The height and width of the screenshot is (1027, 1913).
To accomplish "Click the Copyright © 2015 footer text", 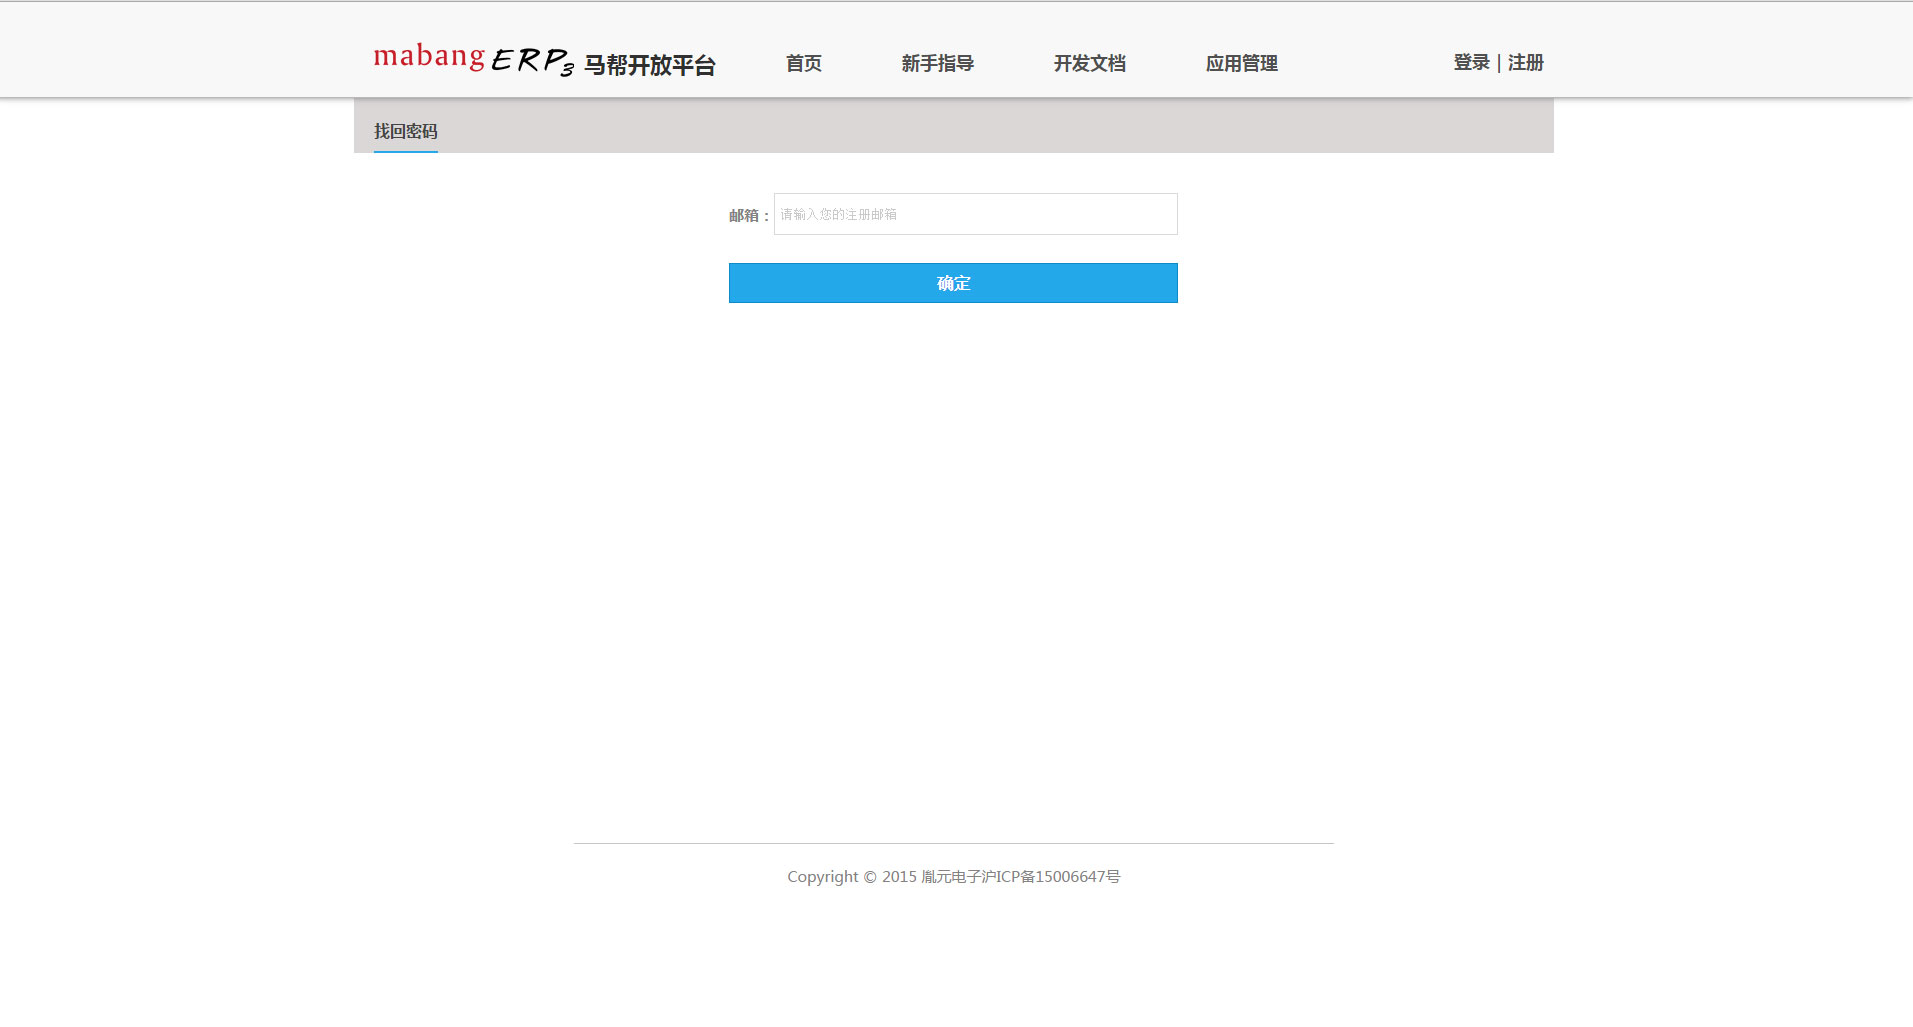I will [850, 877].
